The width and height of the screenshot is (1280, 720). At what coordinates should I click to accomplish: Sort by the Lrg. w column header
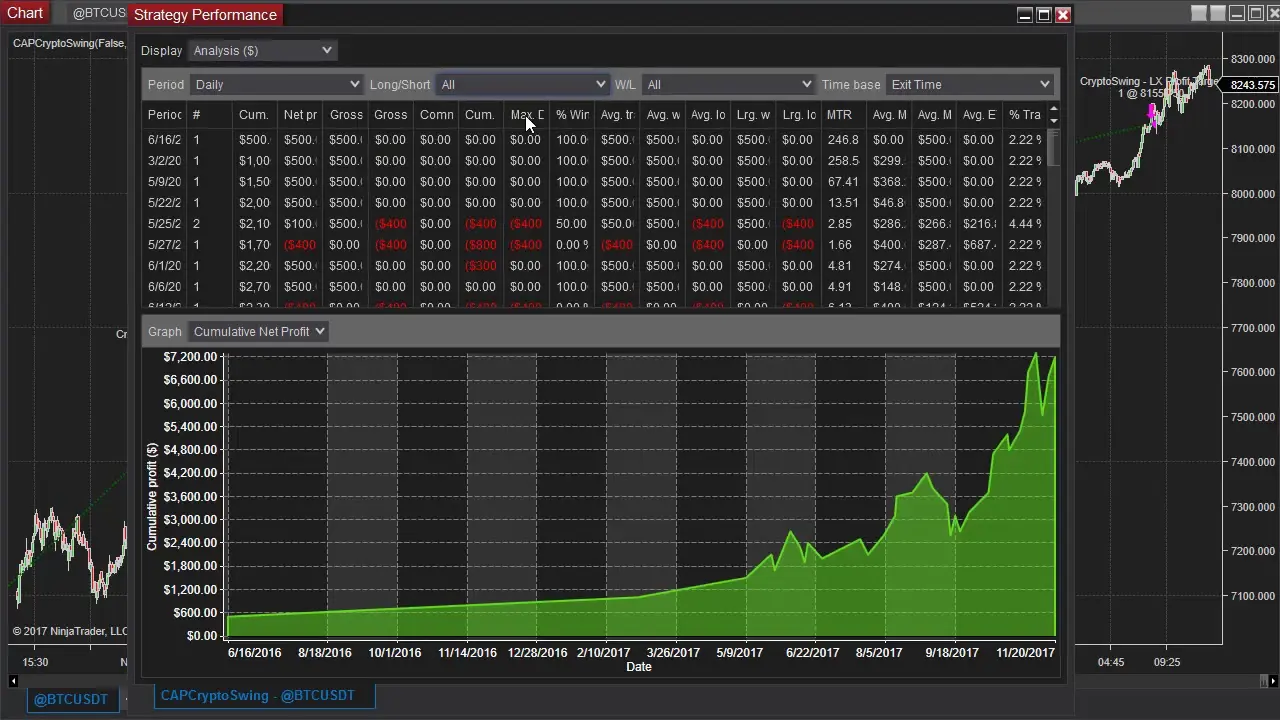pyautogui.click(x=753, y=115)
